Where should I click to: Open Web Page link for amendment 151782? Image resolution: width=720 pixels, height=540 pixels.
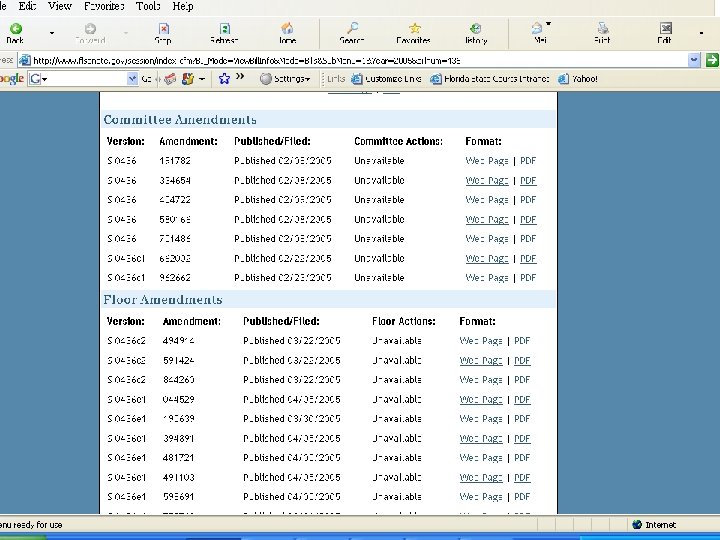click(486, 161)
